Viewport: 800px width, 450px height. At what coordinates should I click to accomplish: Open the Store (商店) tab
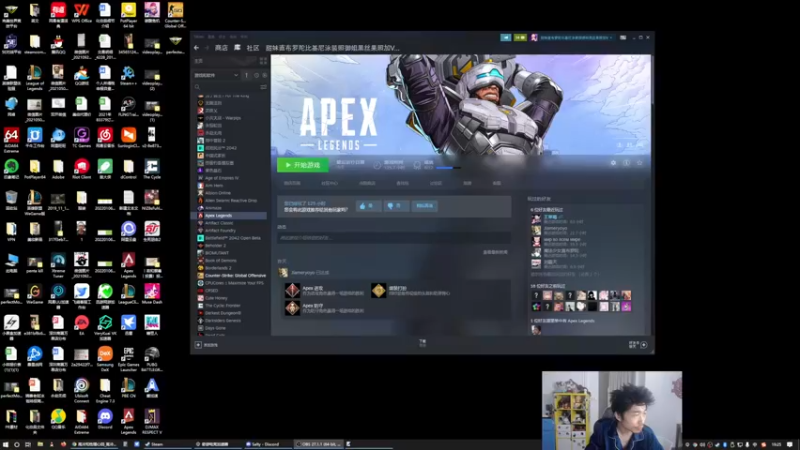221,48
